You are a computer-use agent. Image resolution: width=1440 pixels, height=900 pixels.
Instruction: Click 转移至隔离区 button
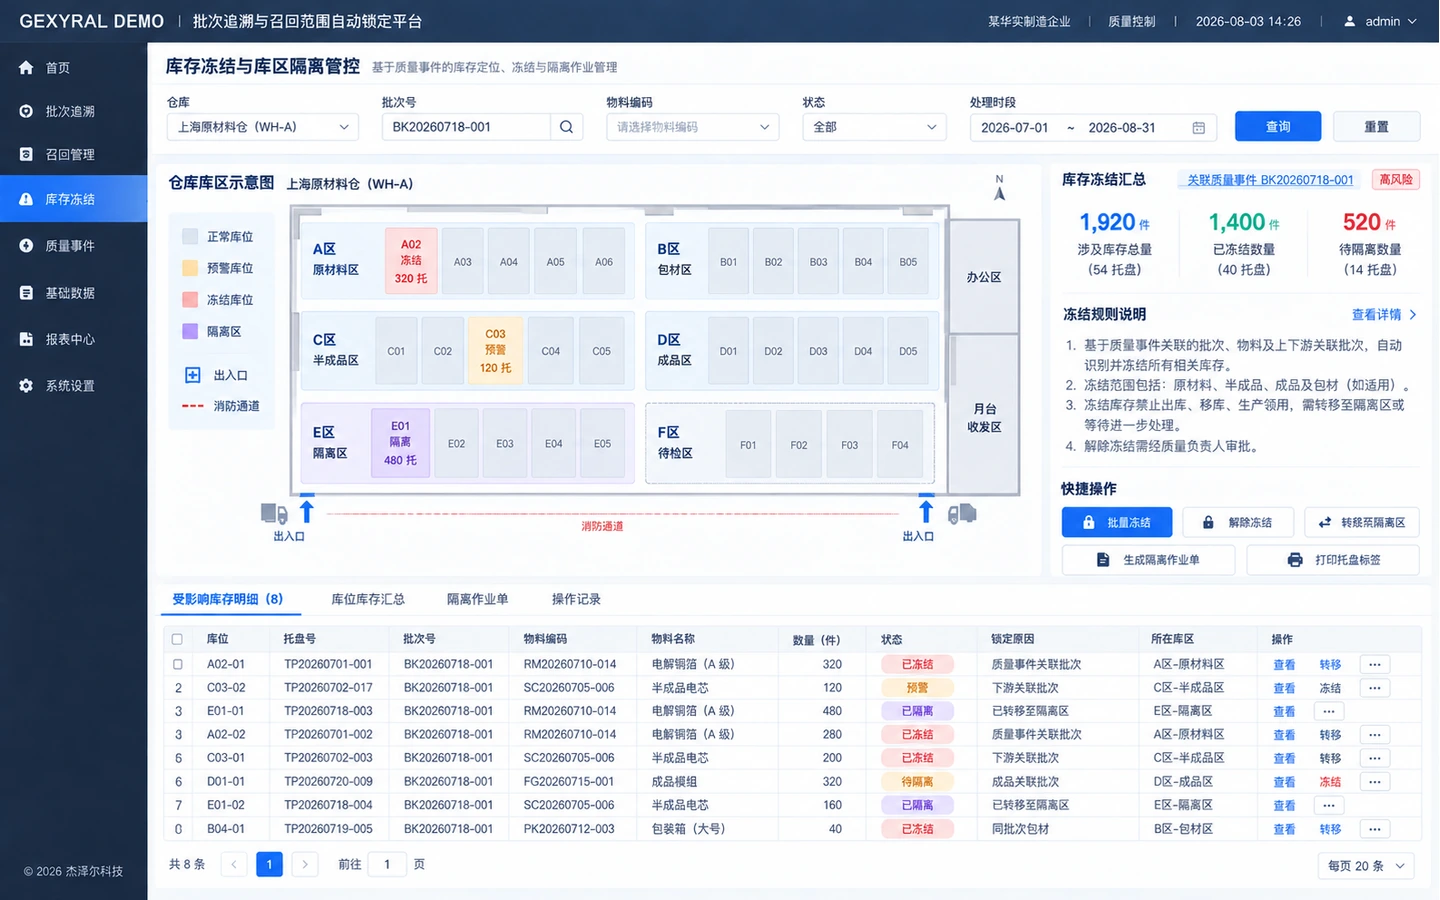pos(1362,522)
